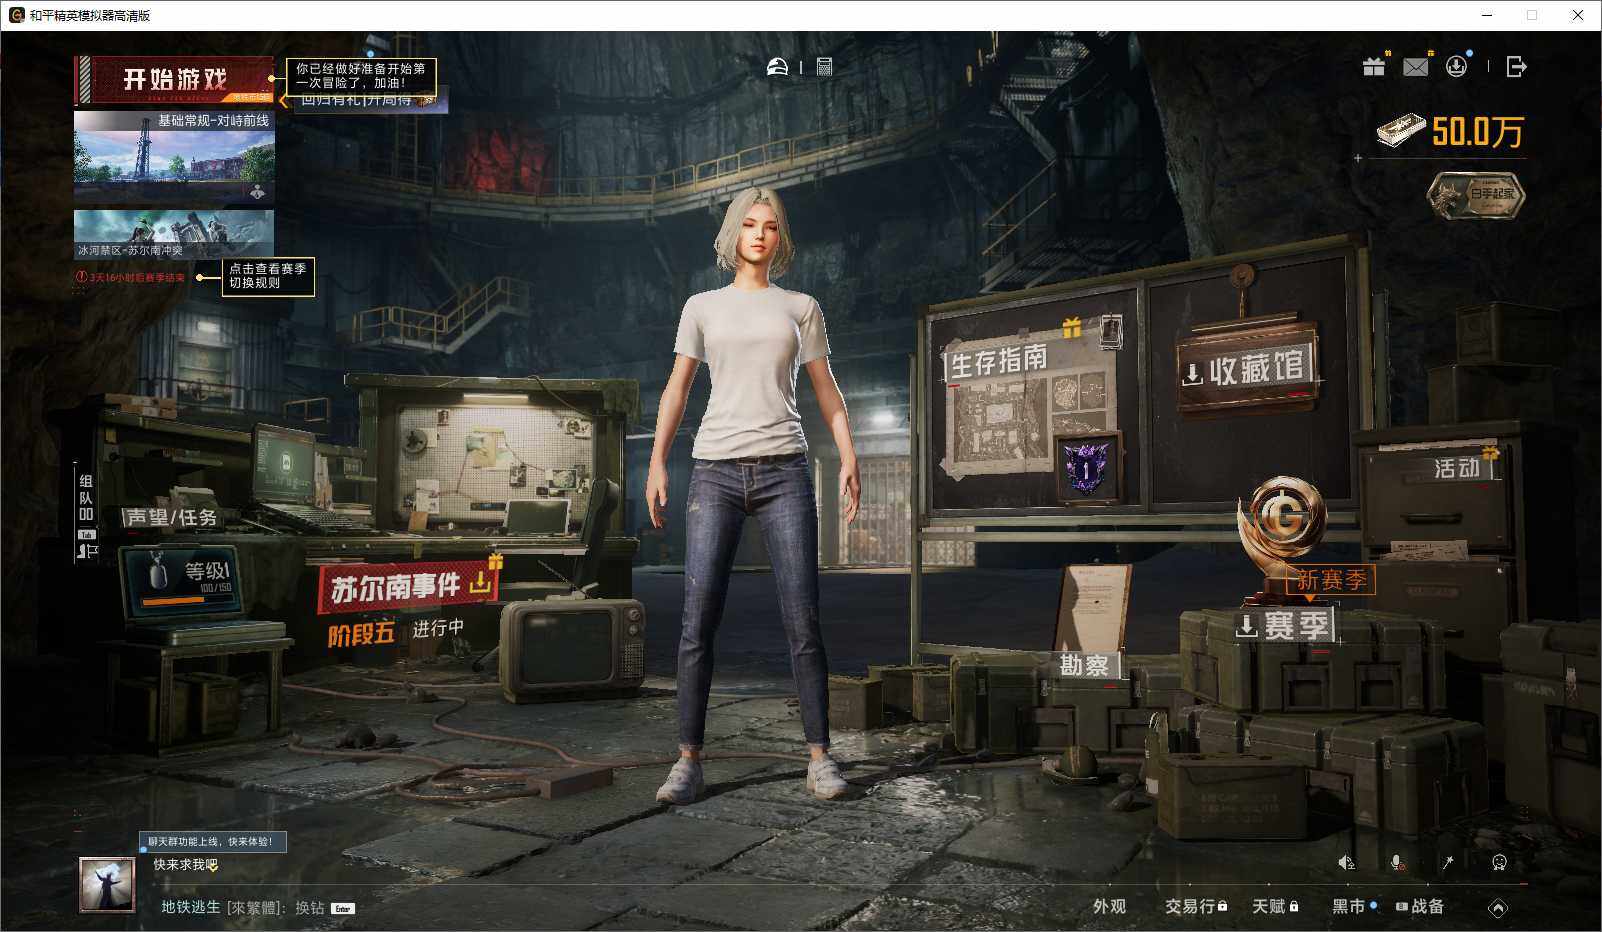The image size is (1602, 932).
Task: Click the 进行中 in-progress status text
Action: (x=438, y=629)
